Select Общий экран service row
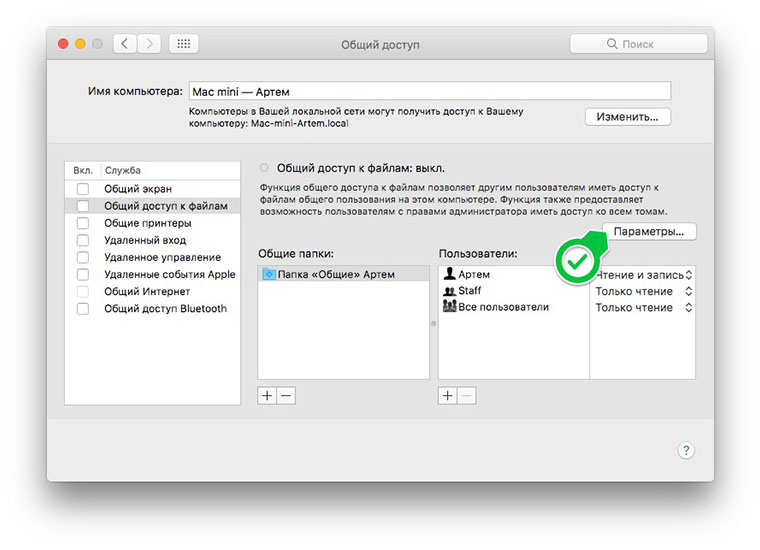The height and width of the screenshot is (550, 760). click(153, 189)
